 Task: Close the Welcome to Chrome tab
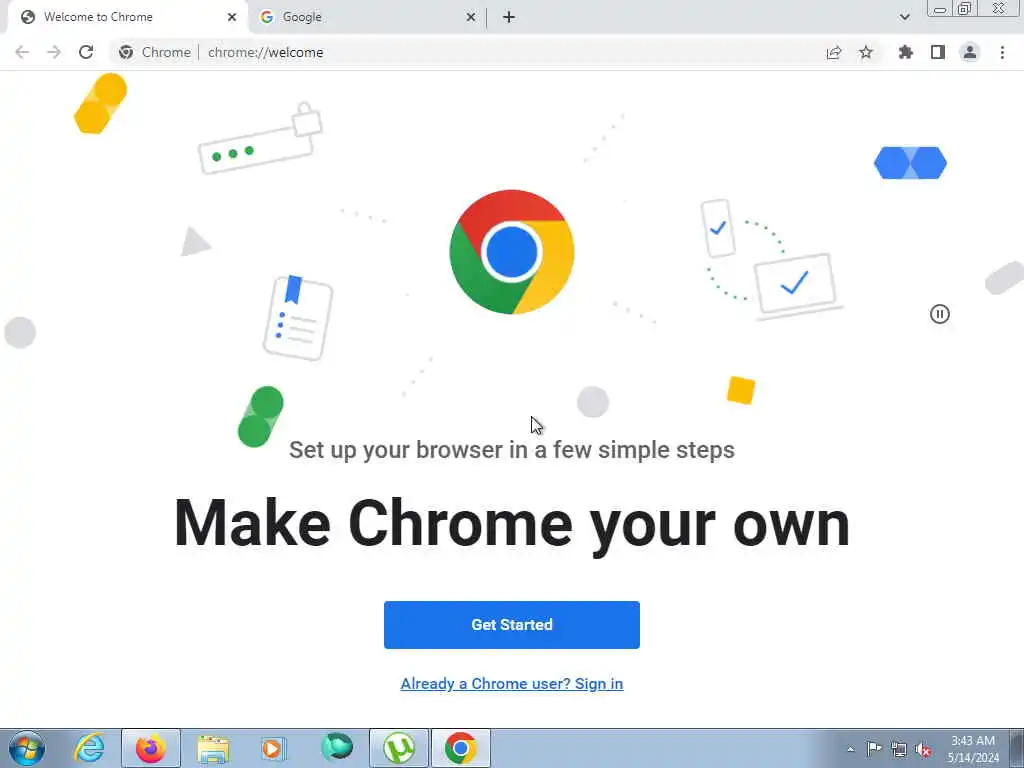[232, 18]
